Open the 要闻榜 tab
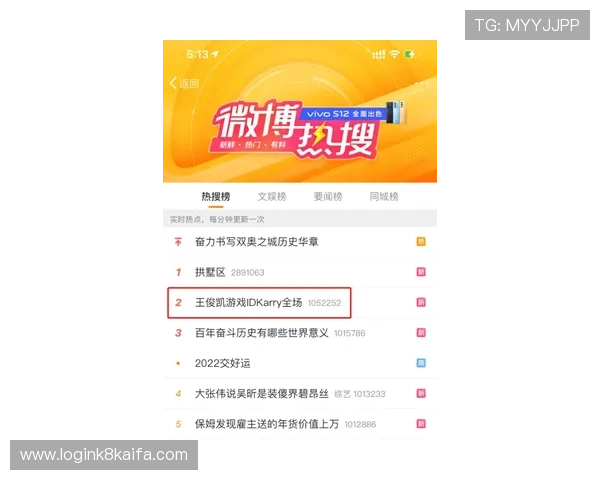This screenshot has height=480, width=600. [x=328, y=197]
